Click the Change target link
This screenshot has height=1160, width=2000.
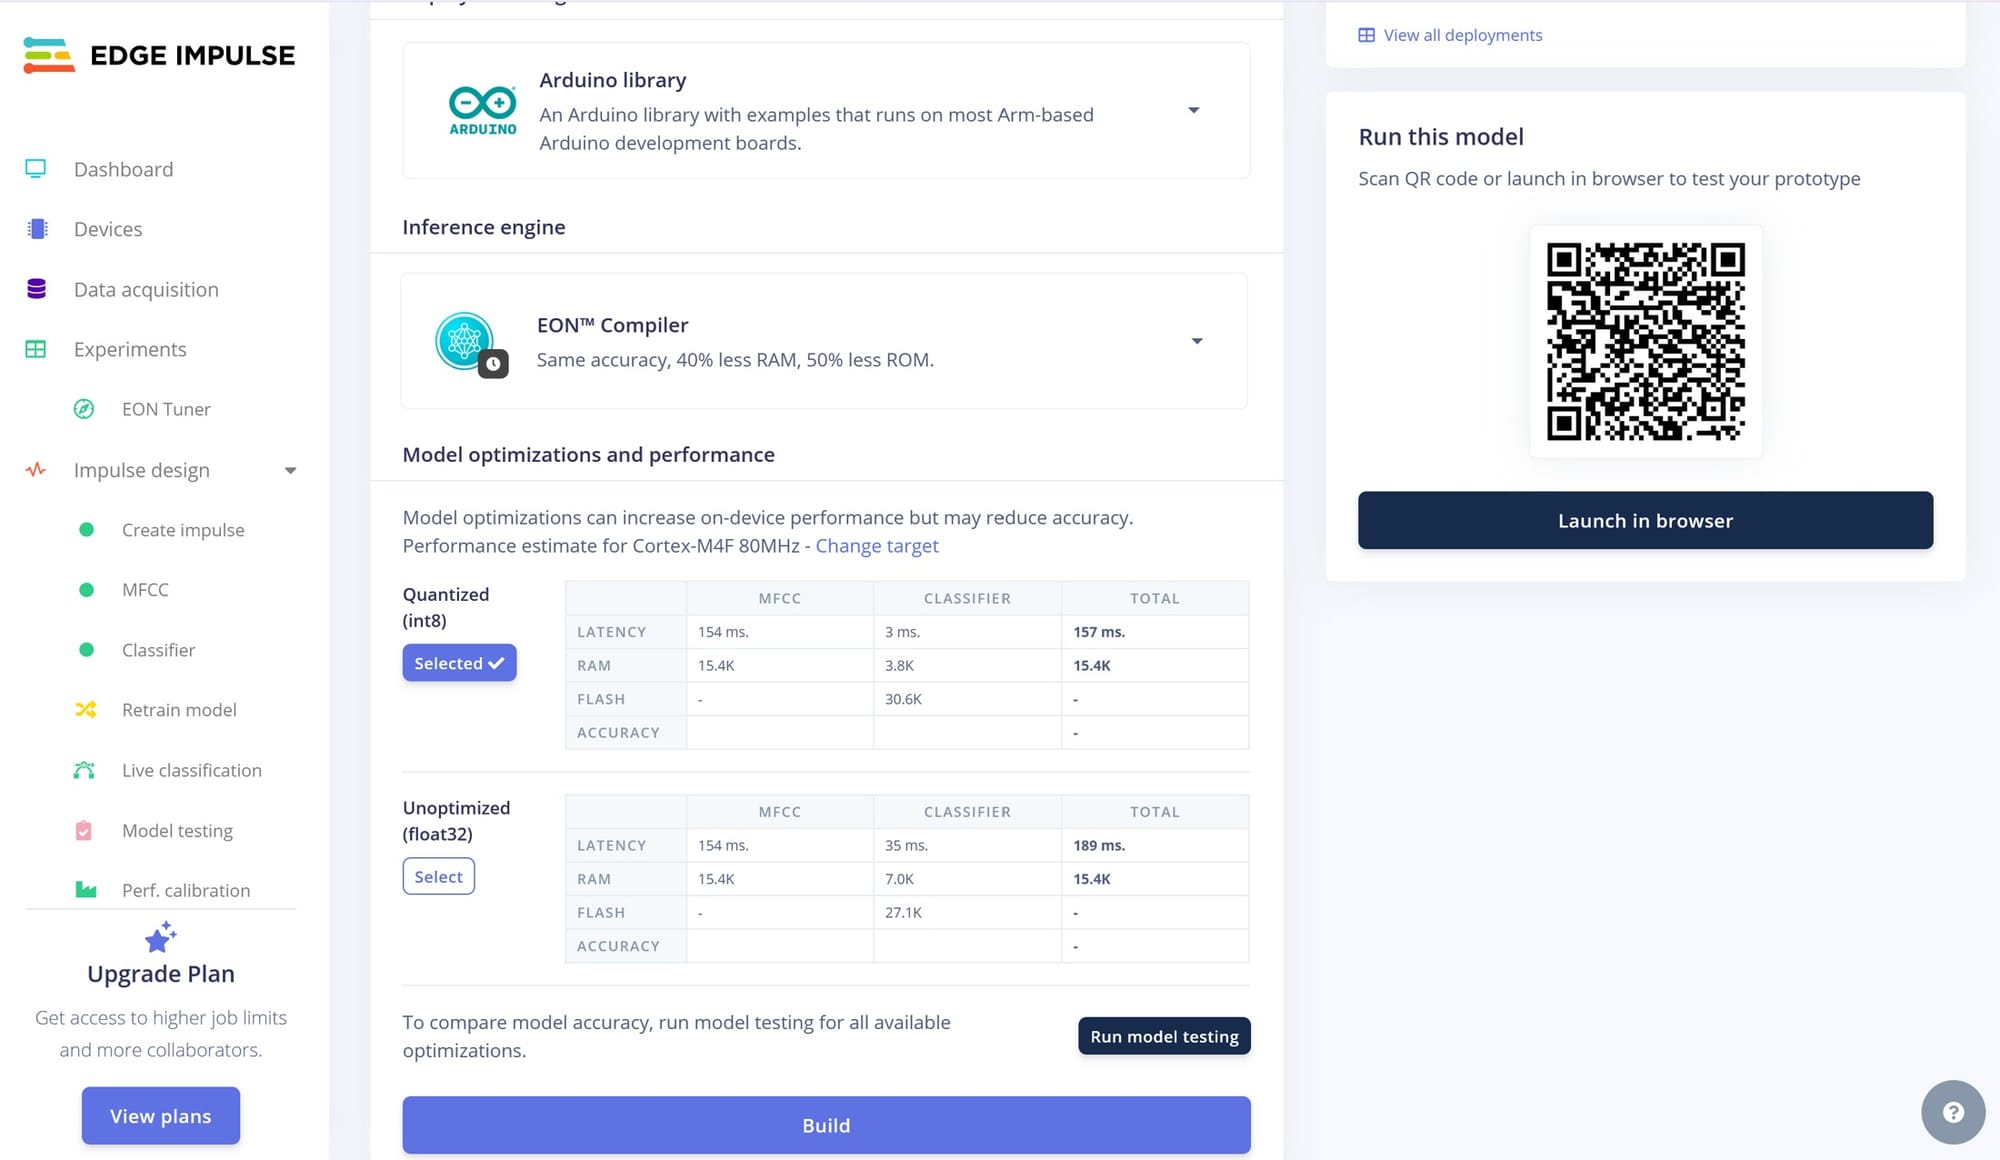tap(877, 545)
